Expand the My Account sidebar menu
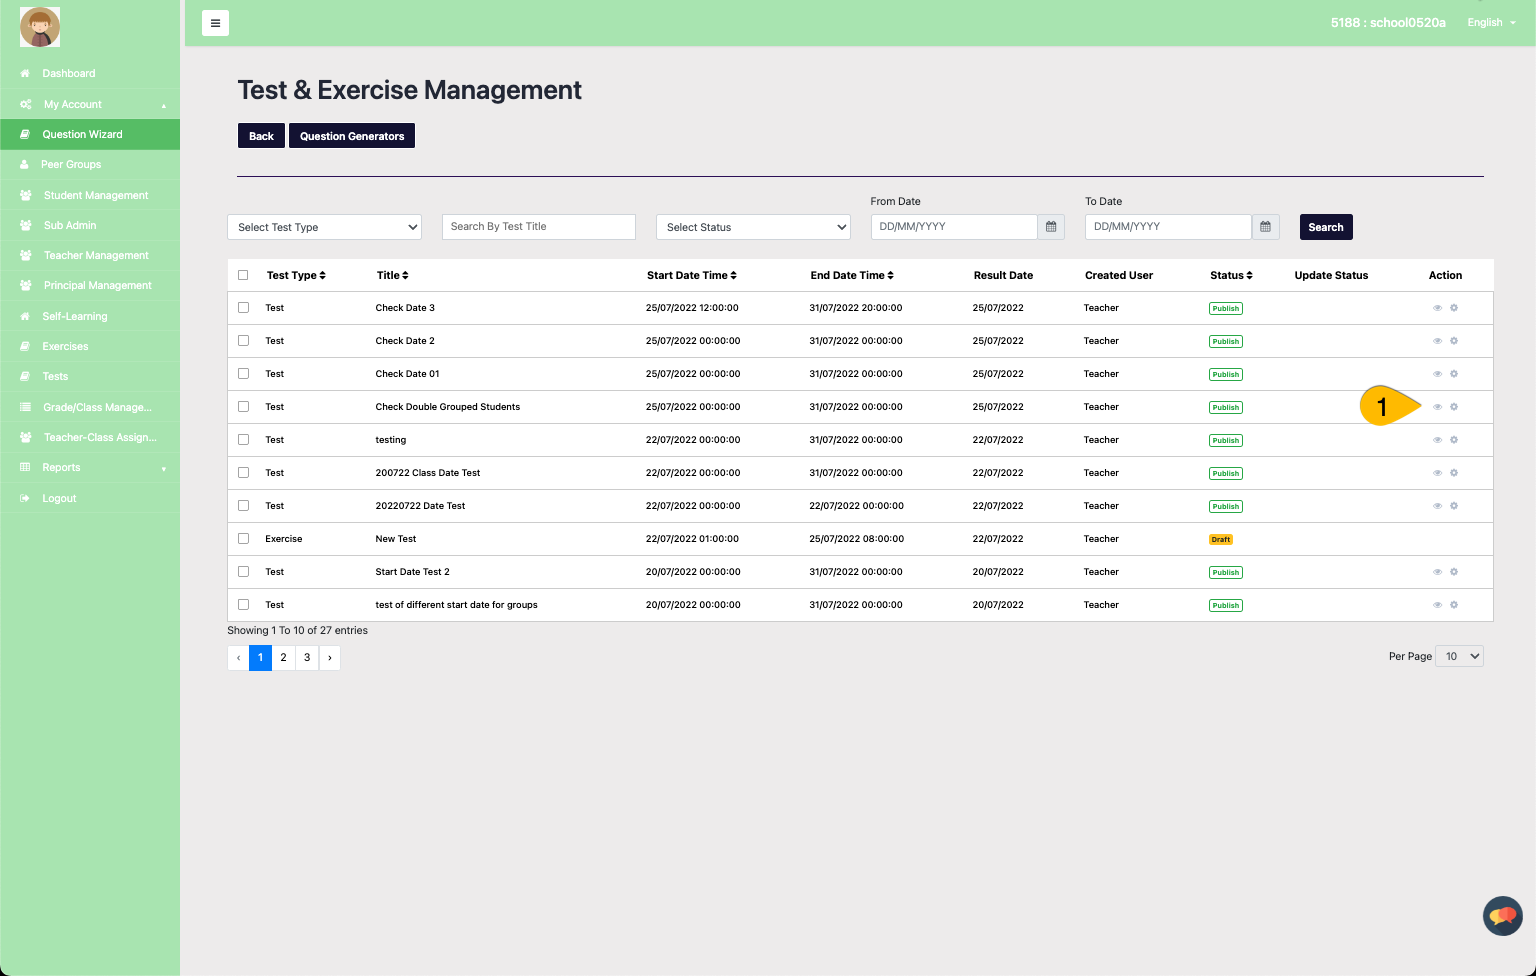 90,104
